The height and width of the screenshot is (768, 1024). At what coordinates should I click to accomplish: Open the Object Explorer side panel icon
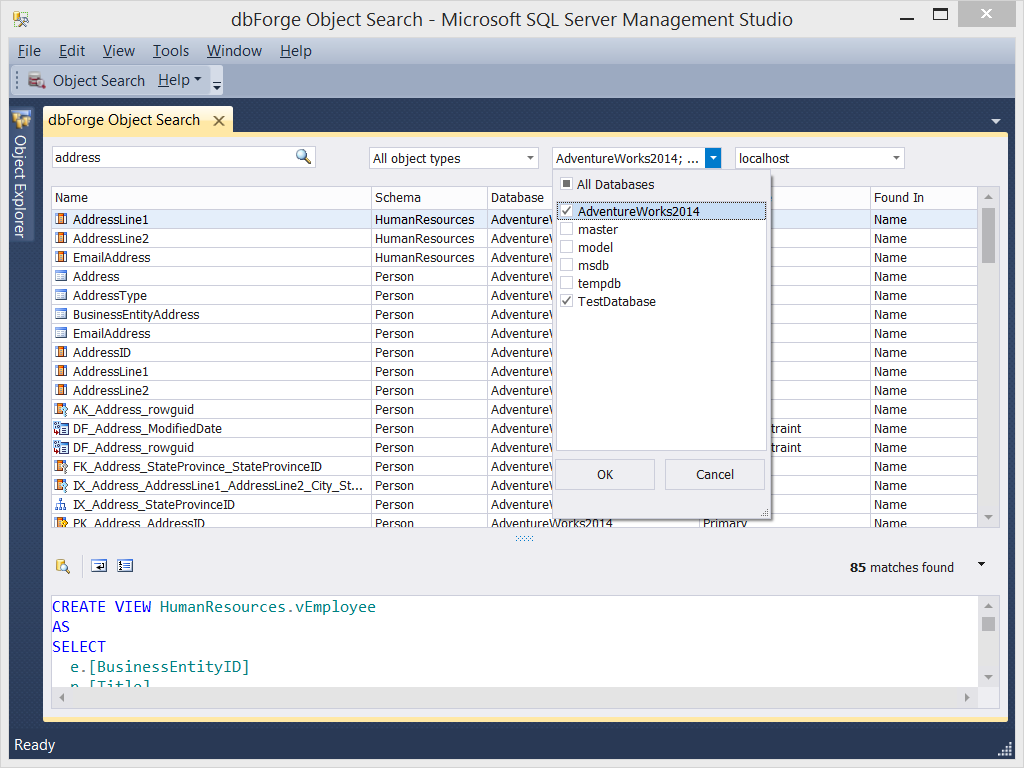[22, 120]
